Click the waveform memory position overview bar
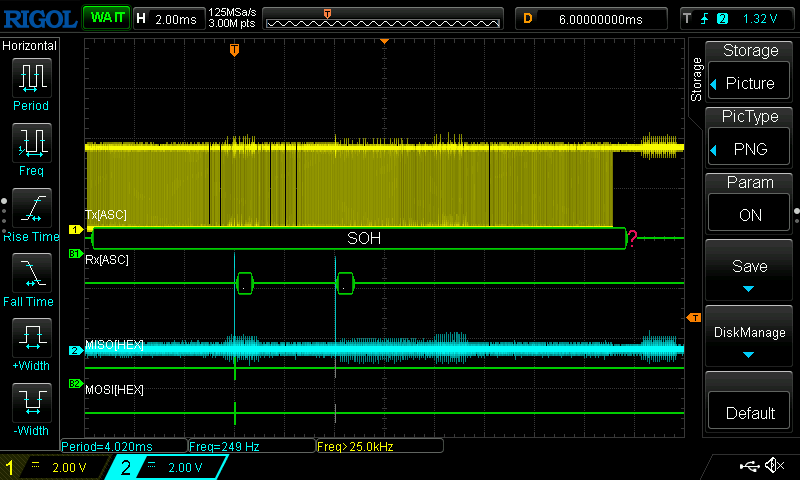This screenshot has width=800, height=480. click(383, 18)
